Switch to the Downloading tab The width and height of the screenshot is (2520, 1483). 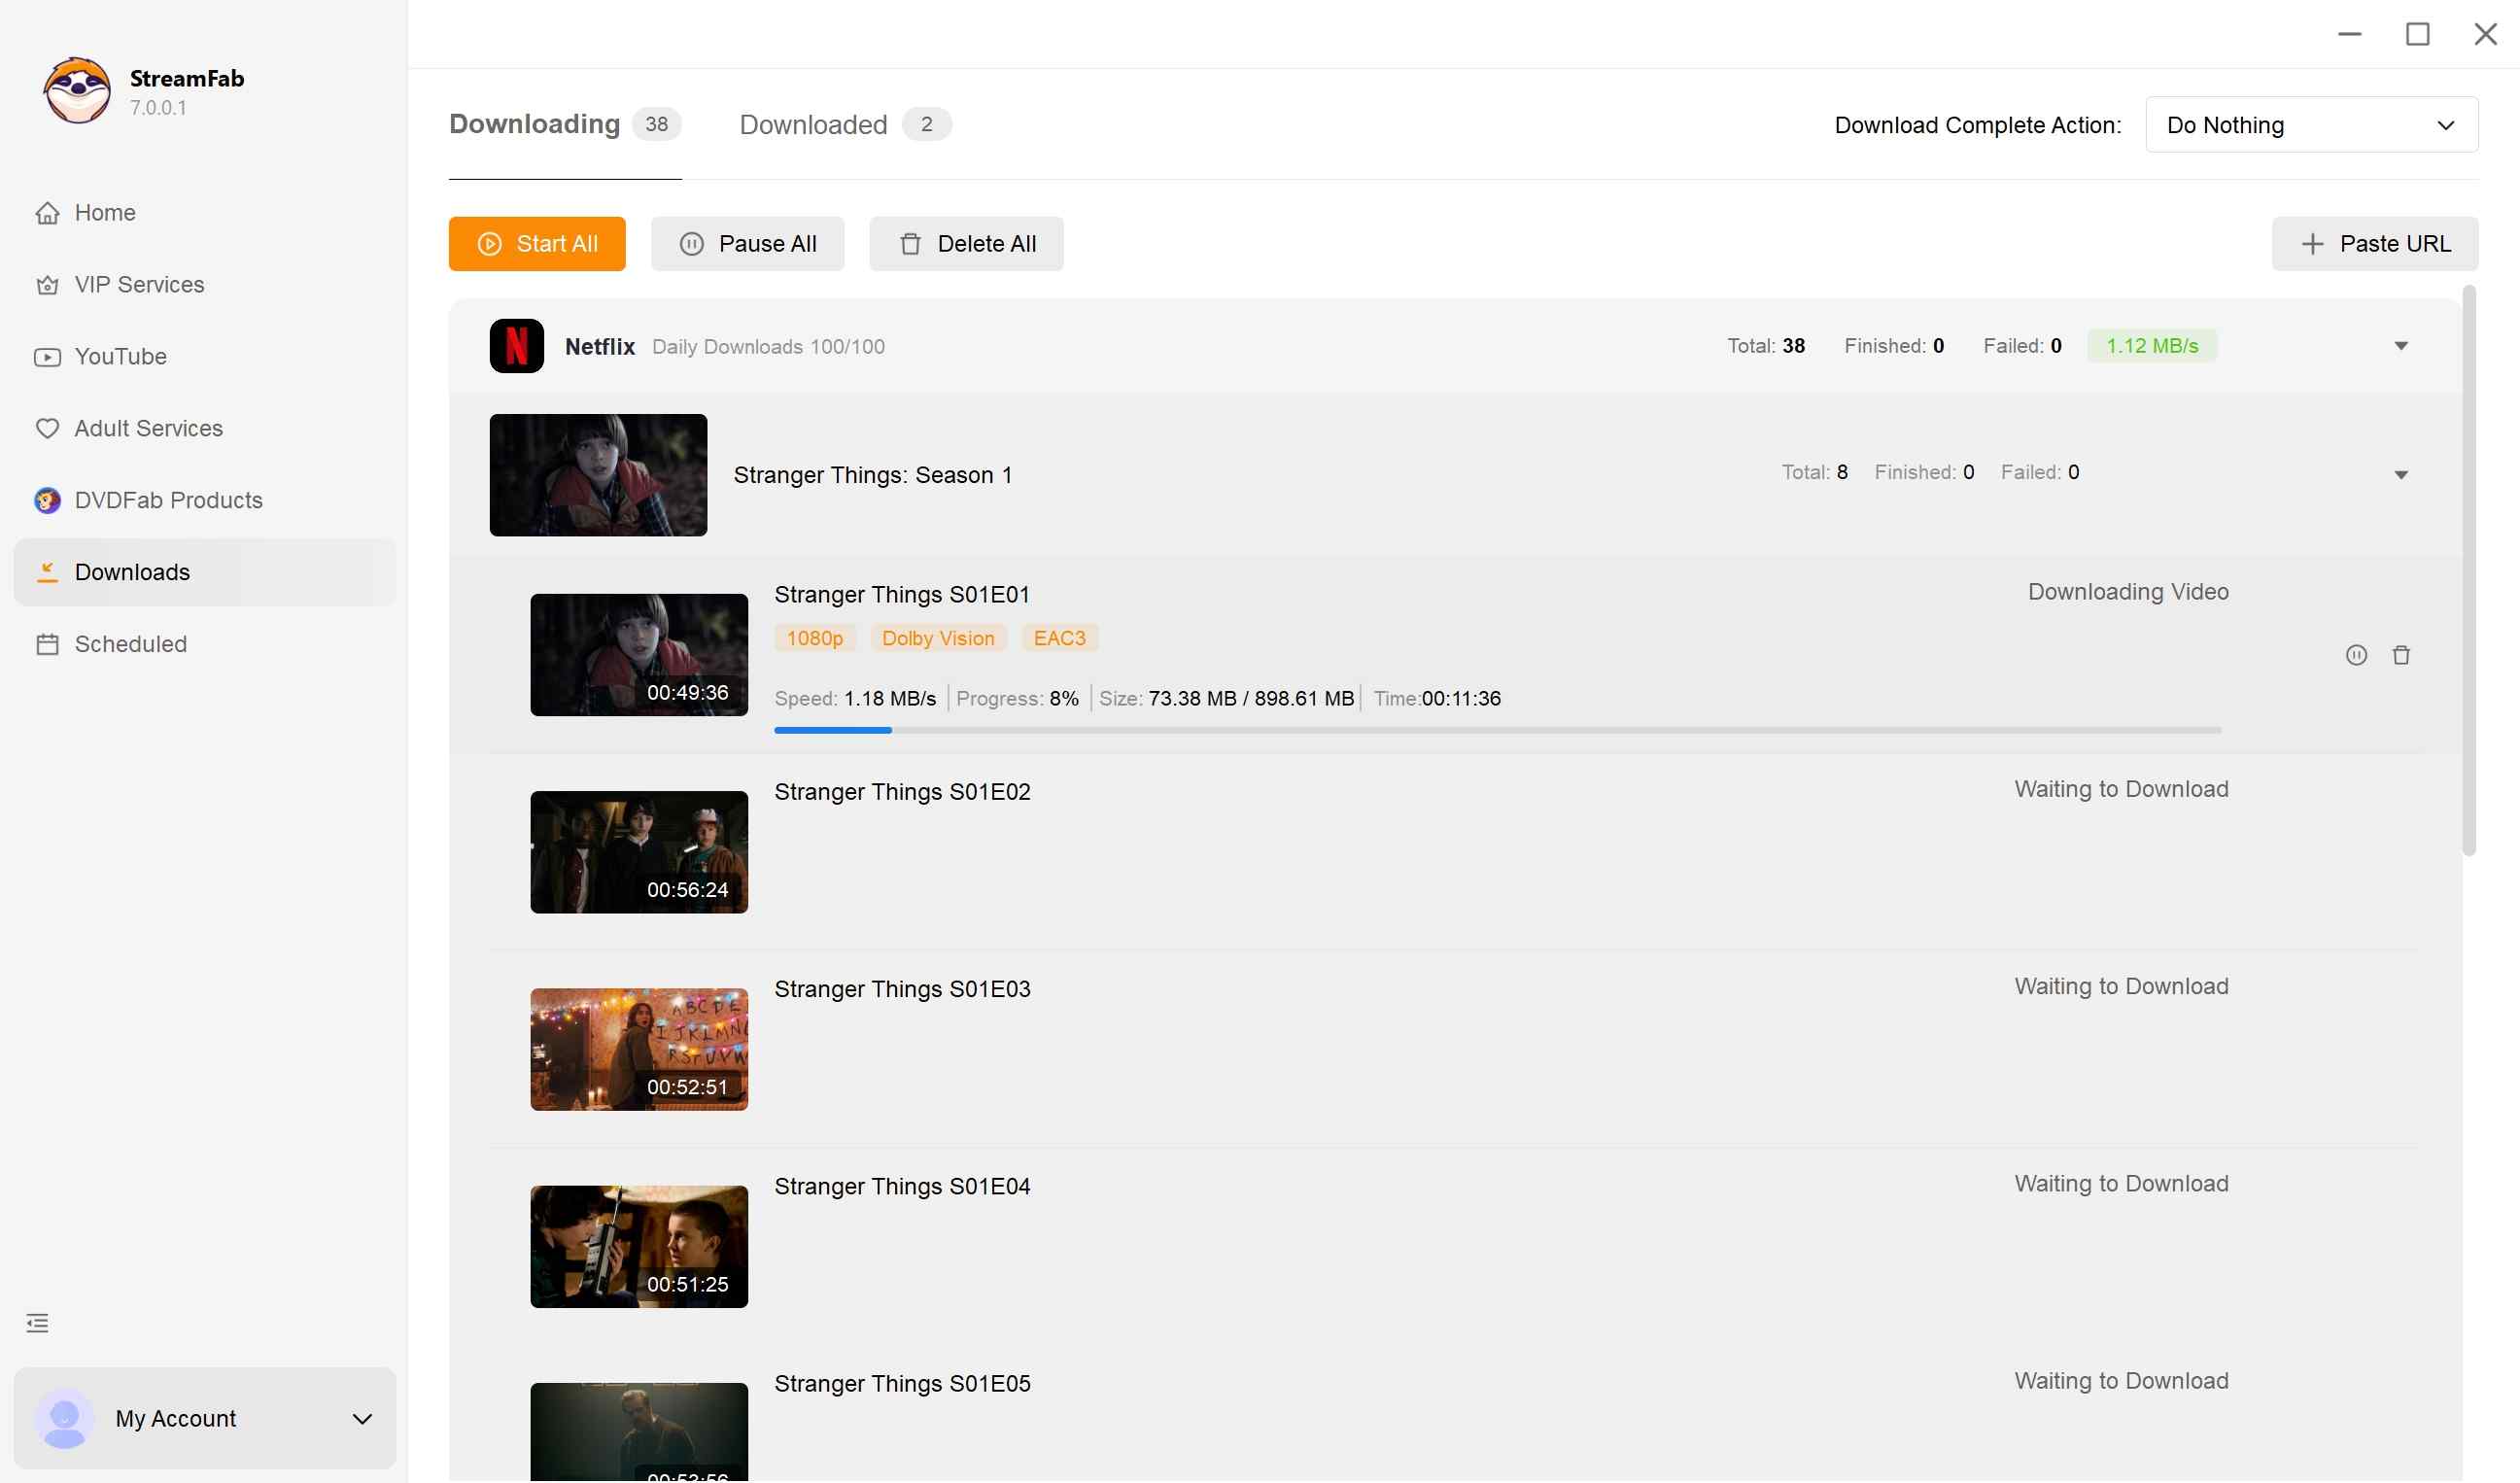535,124
